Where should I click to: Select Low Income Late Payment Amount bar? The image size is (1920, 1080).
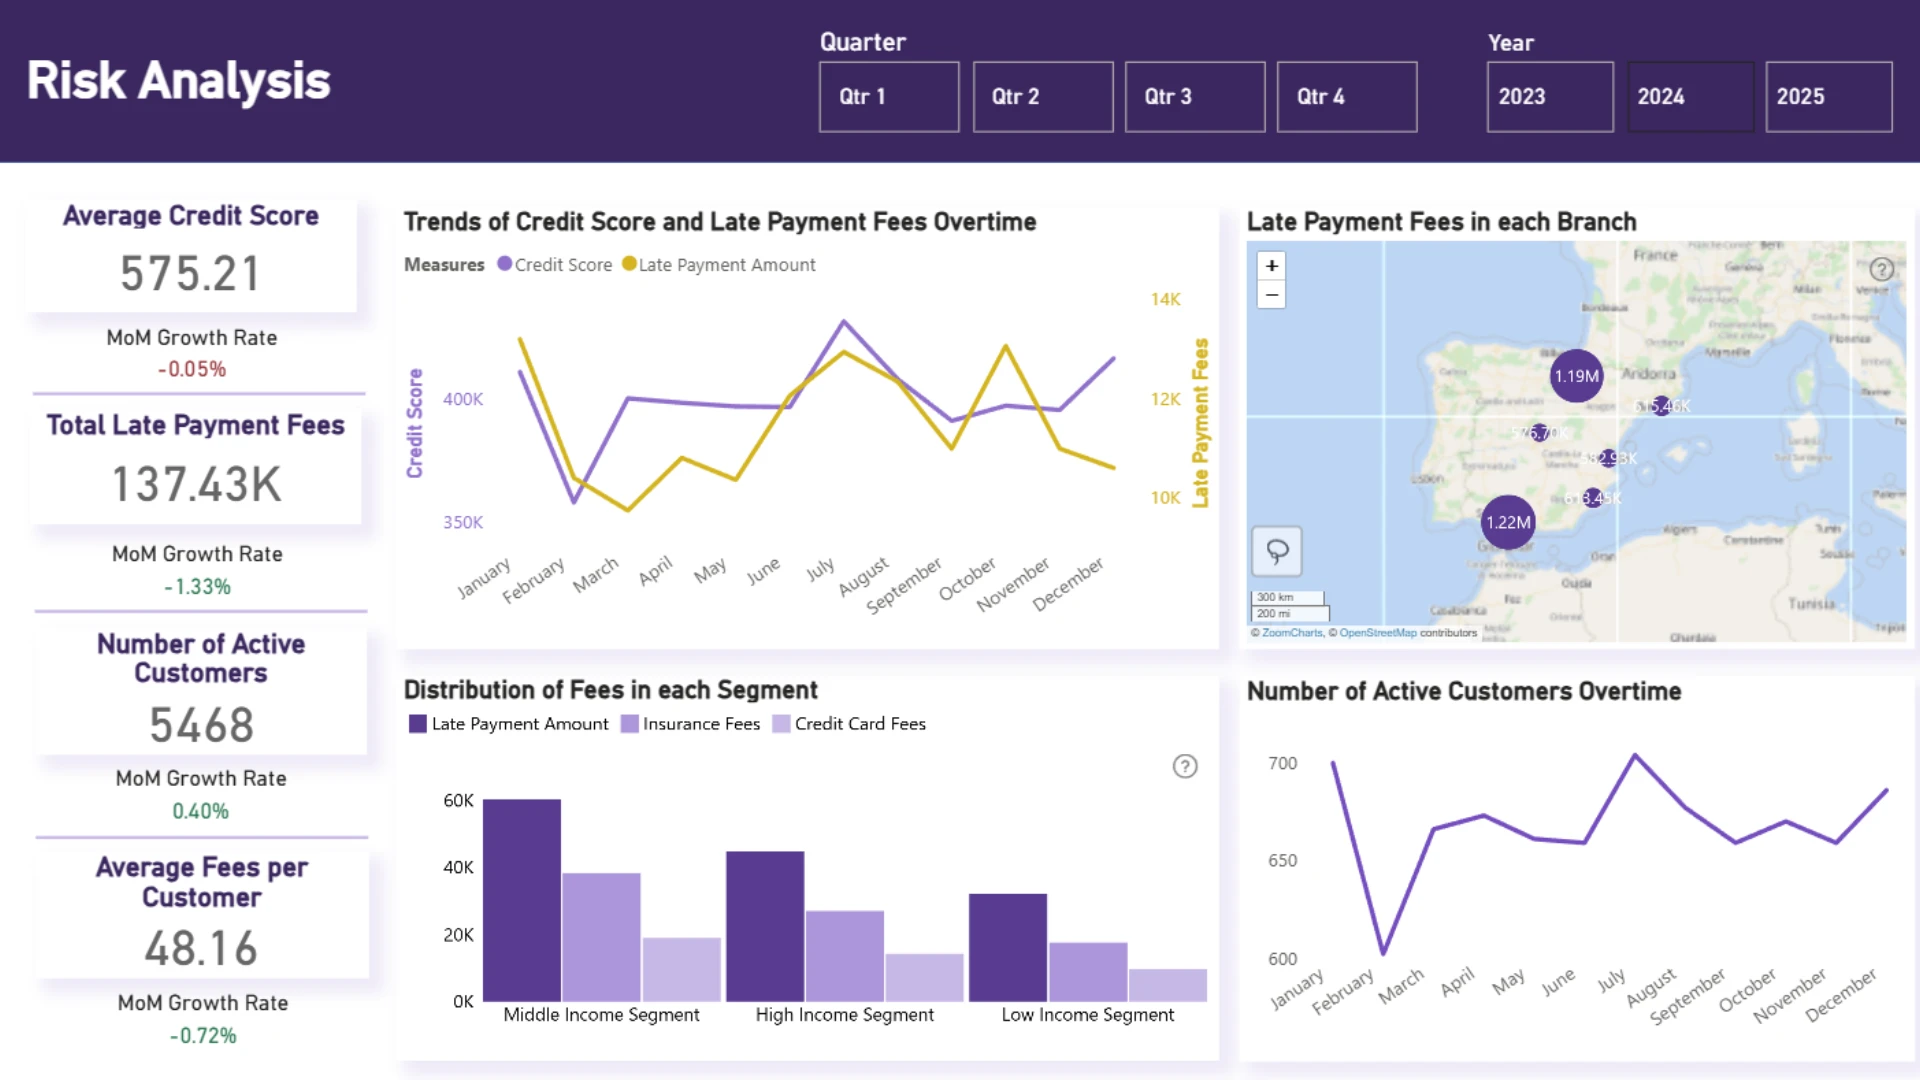pos(1008,947)
